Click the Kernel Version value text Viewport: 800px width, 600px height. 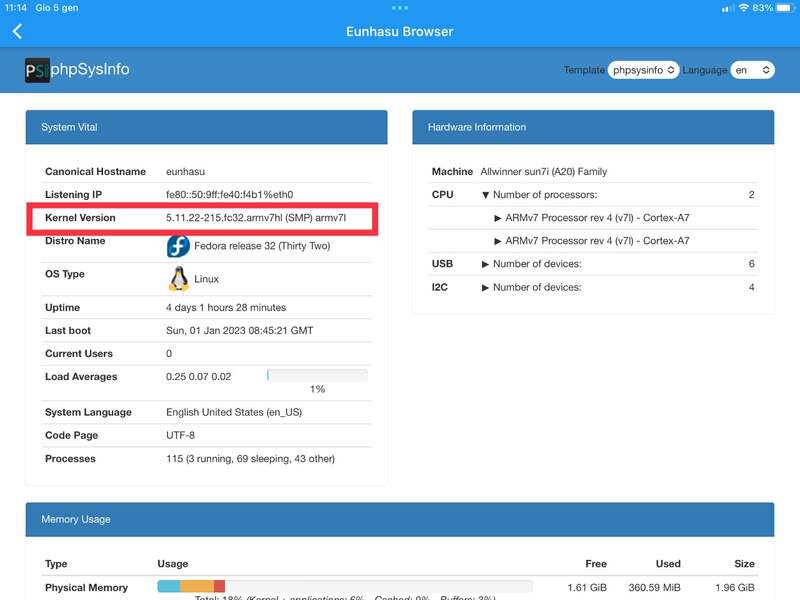click(256, 218)
